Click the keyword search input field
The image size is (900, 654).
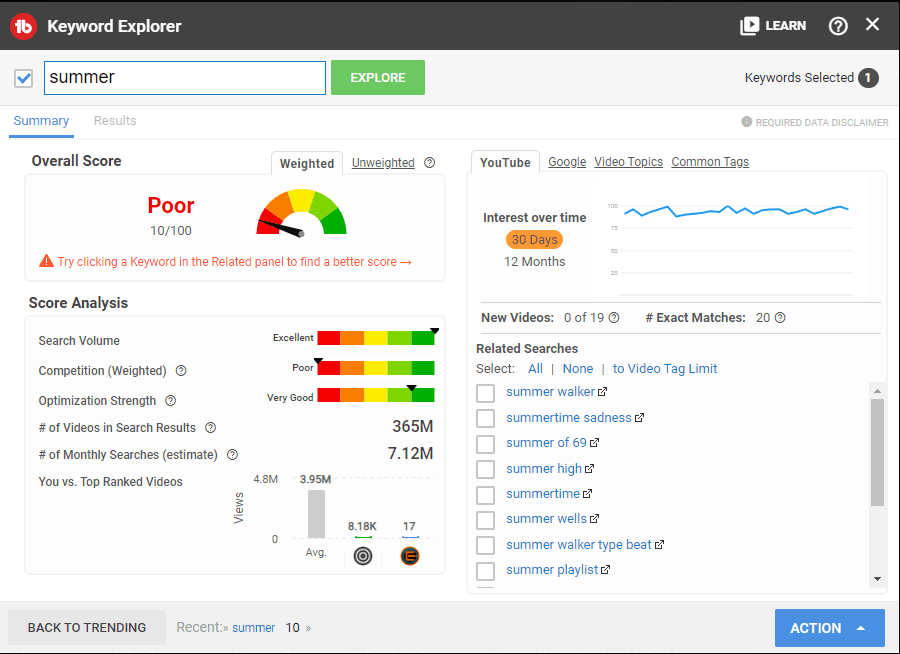pyautogui.click(x=185, y=78)
